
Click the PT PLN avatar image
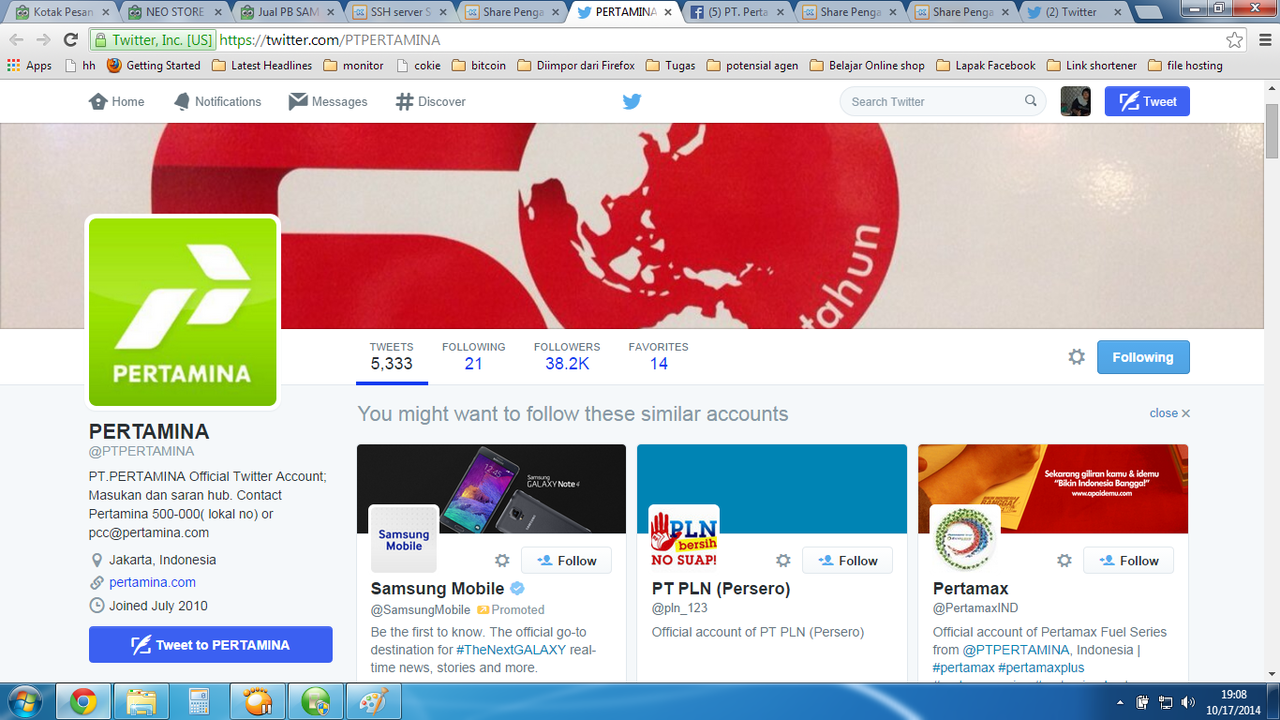point(685,539)
